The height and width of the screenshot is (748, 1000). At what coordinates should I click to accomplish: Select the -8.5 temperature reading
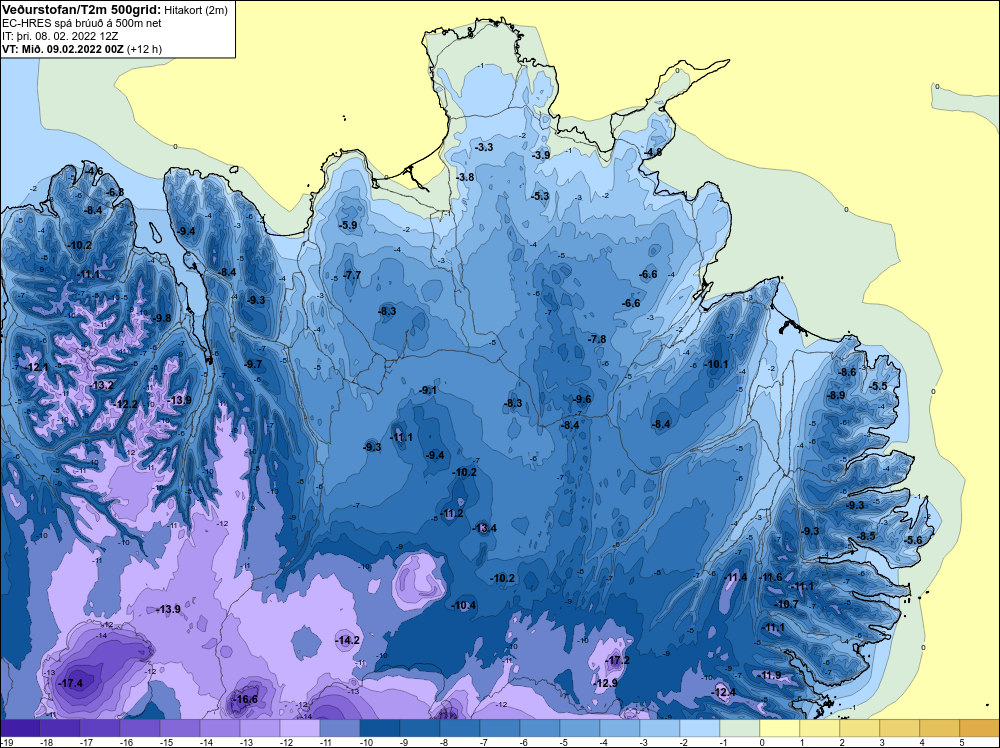coord(866,536)
